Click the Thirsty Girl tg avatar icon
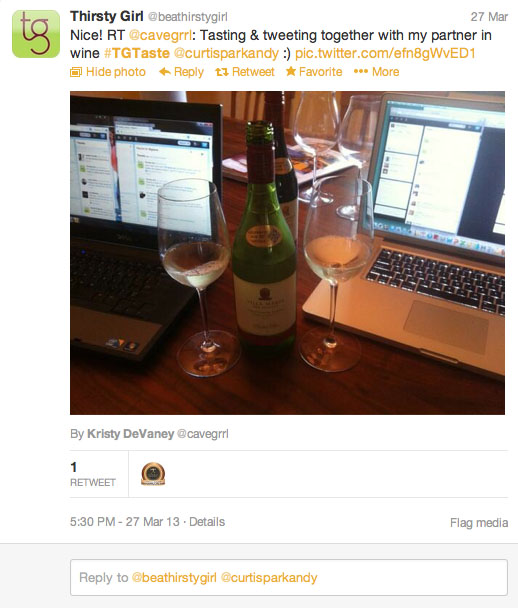 point(36,34)
